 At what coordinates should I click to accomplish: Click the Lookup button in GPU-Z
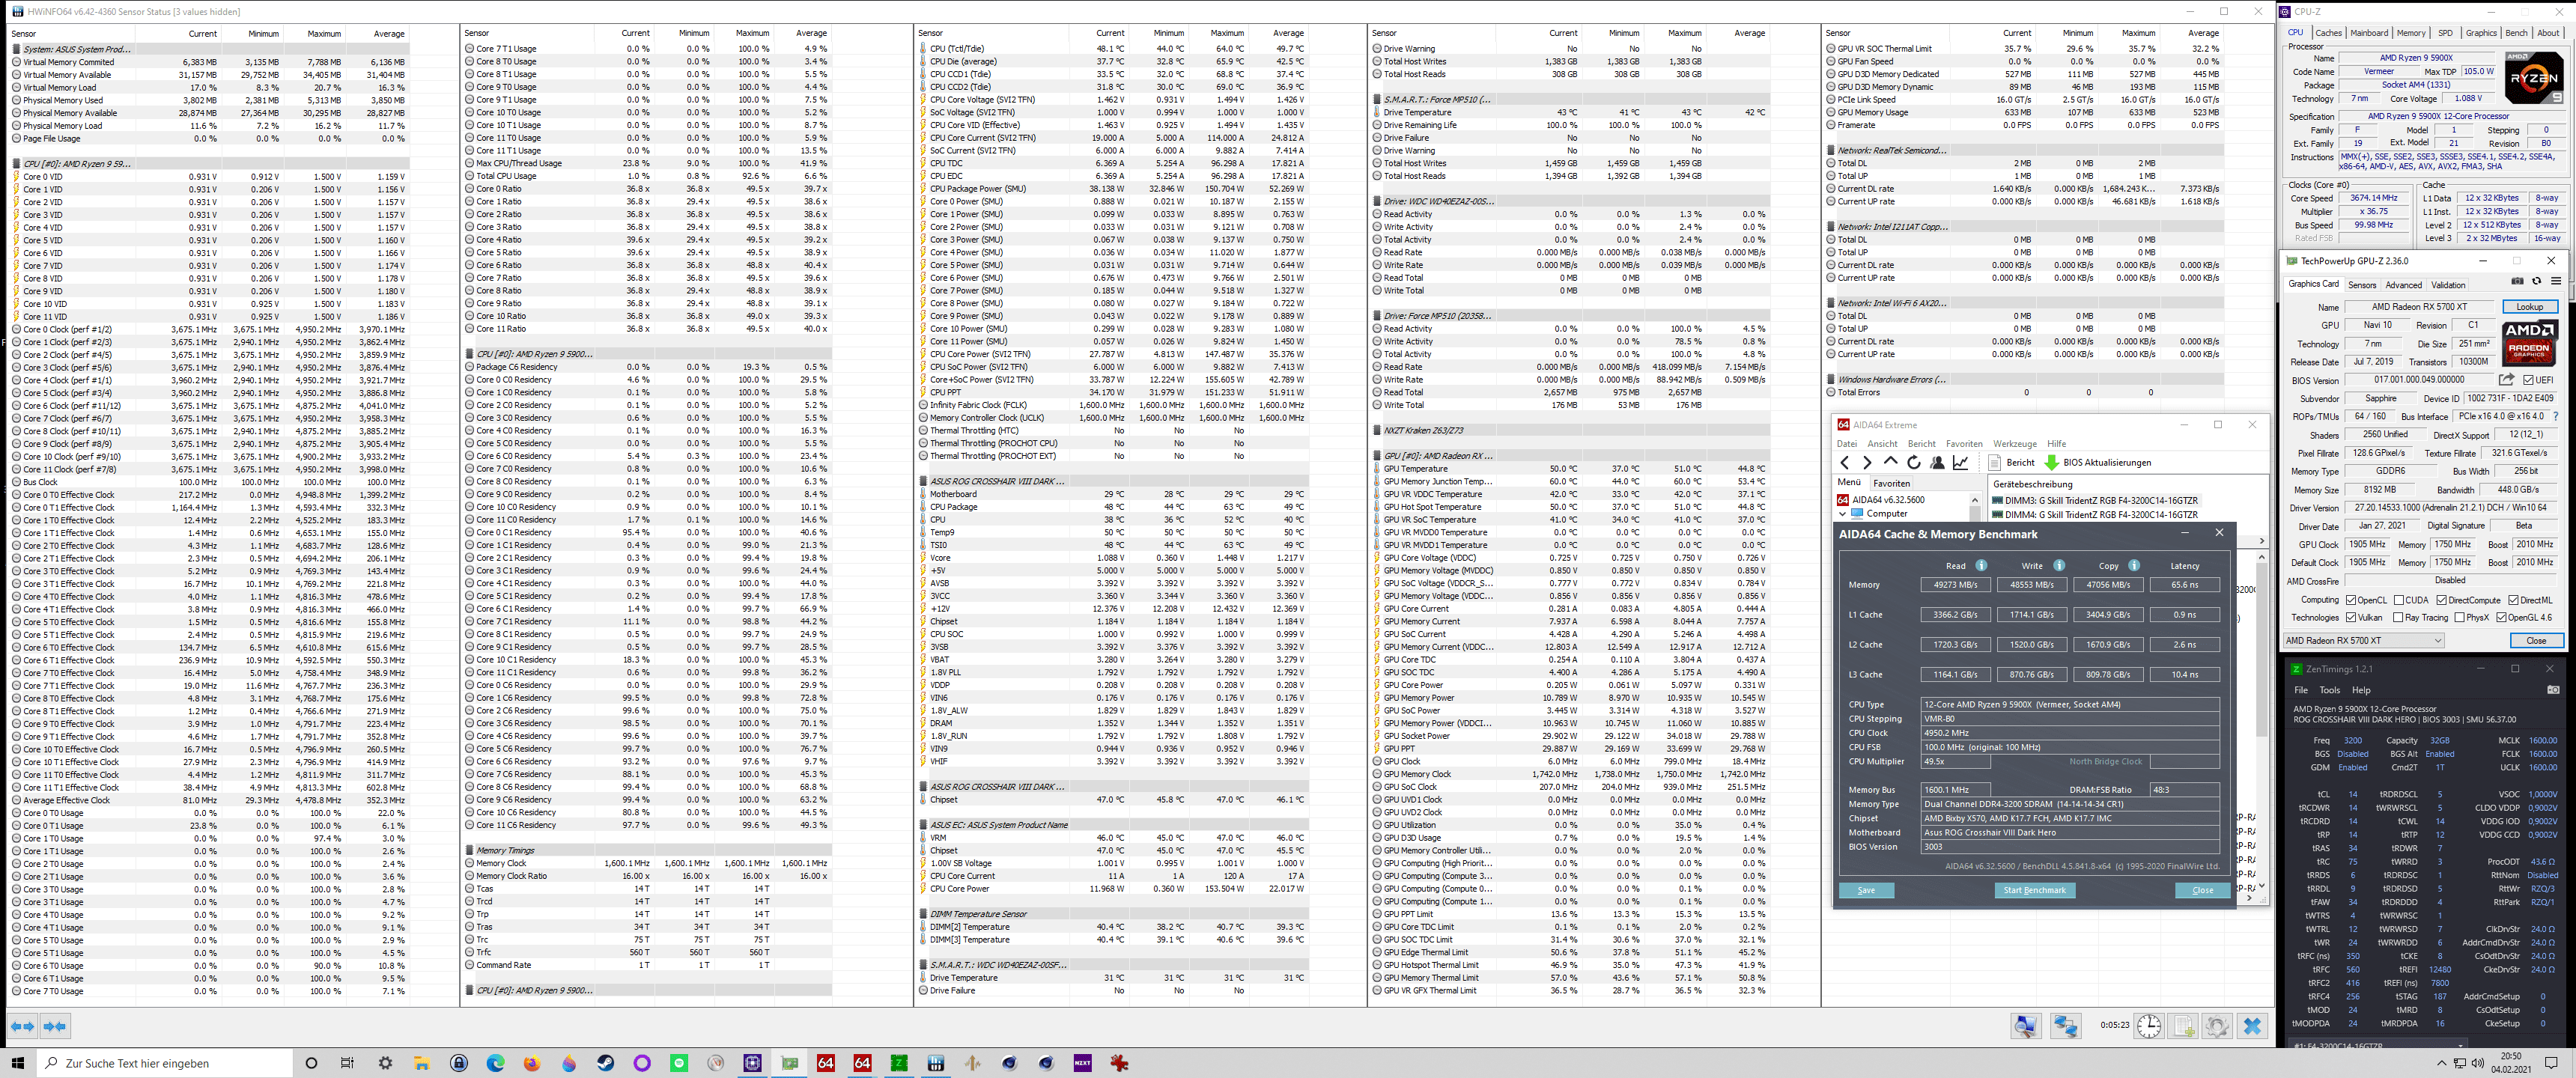click(2529, 307)
